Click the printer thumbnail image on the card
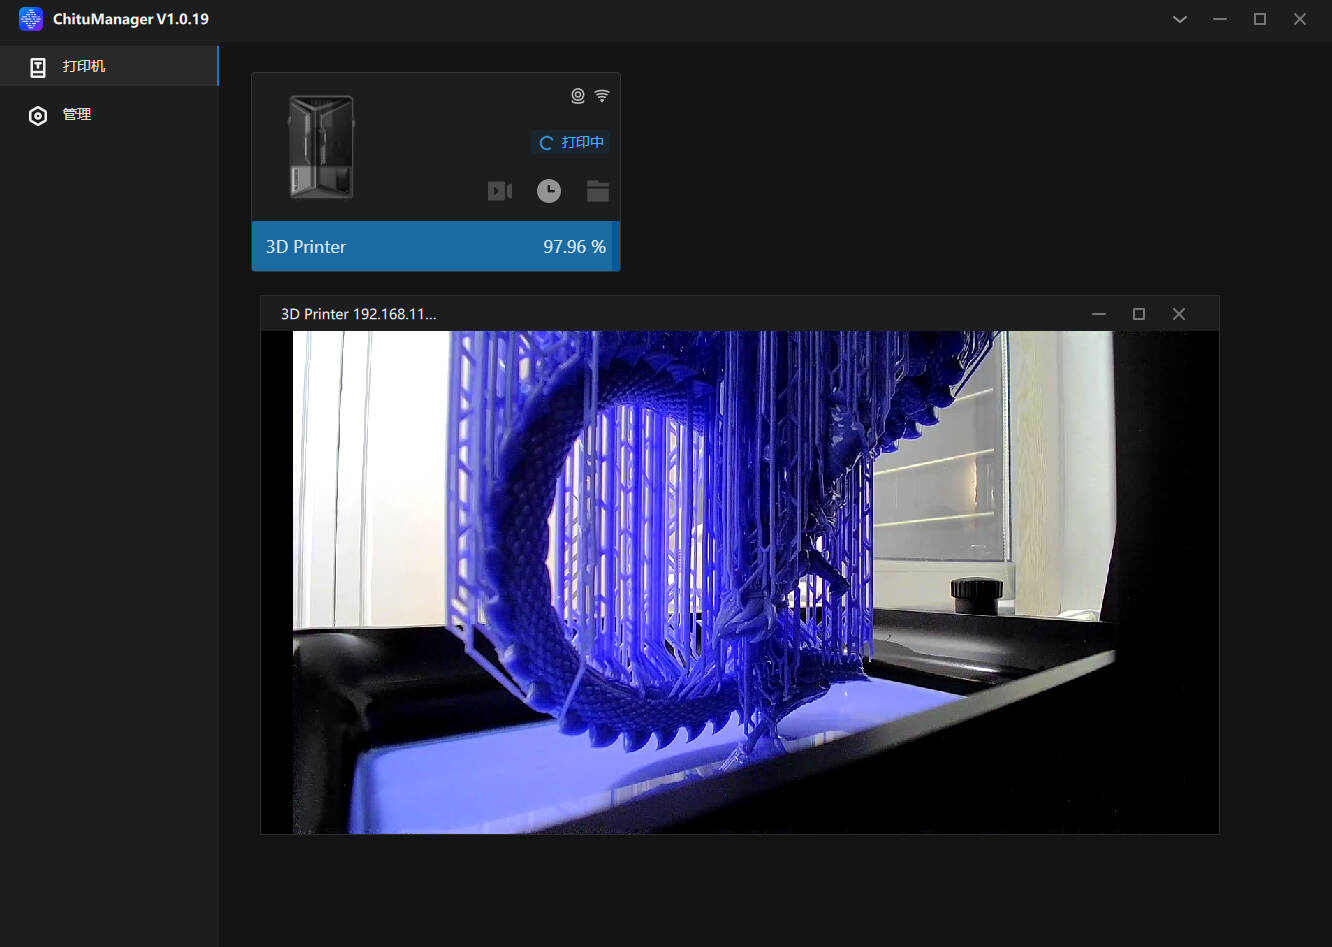This screenshot has height=947, width=1332. (321, 147)
